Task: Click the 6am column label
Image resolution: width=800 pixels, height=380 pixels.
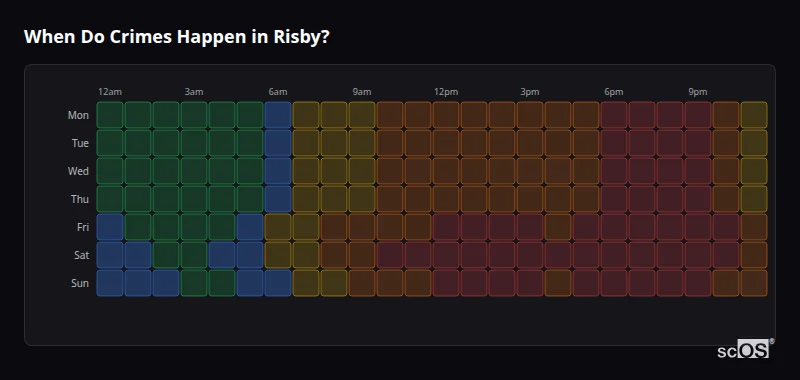Action: coord(278,92)
